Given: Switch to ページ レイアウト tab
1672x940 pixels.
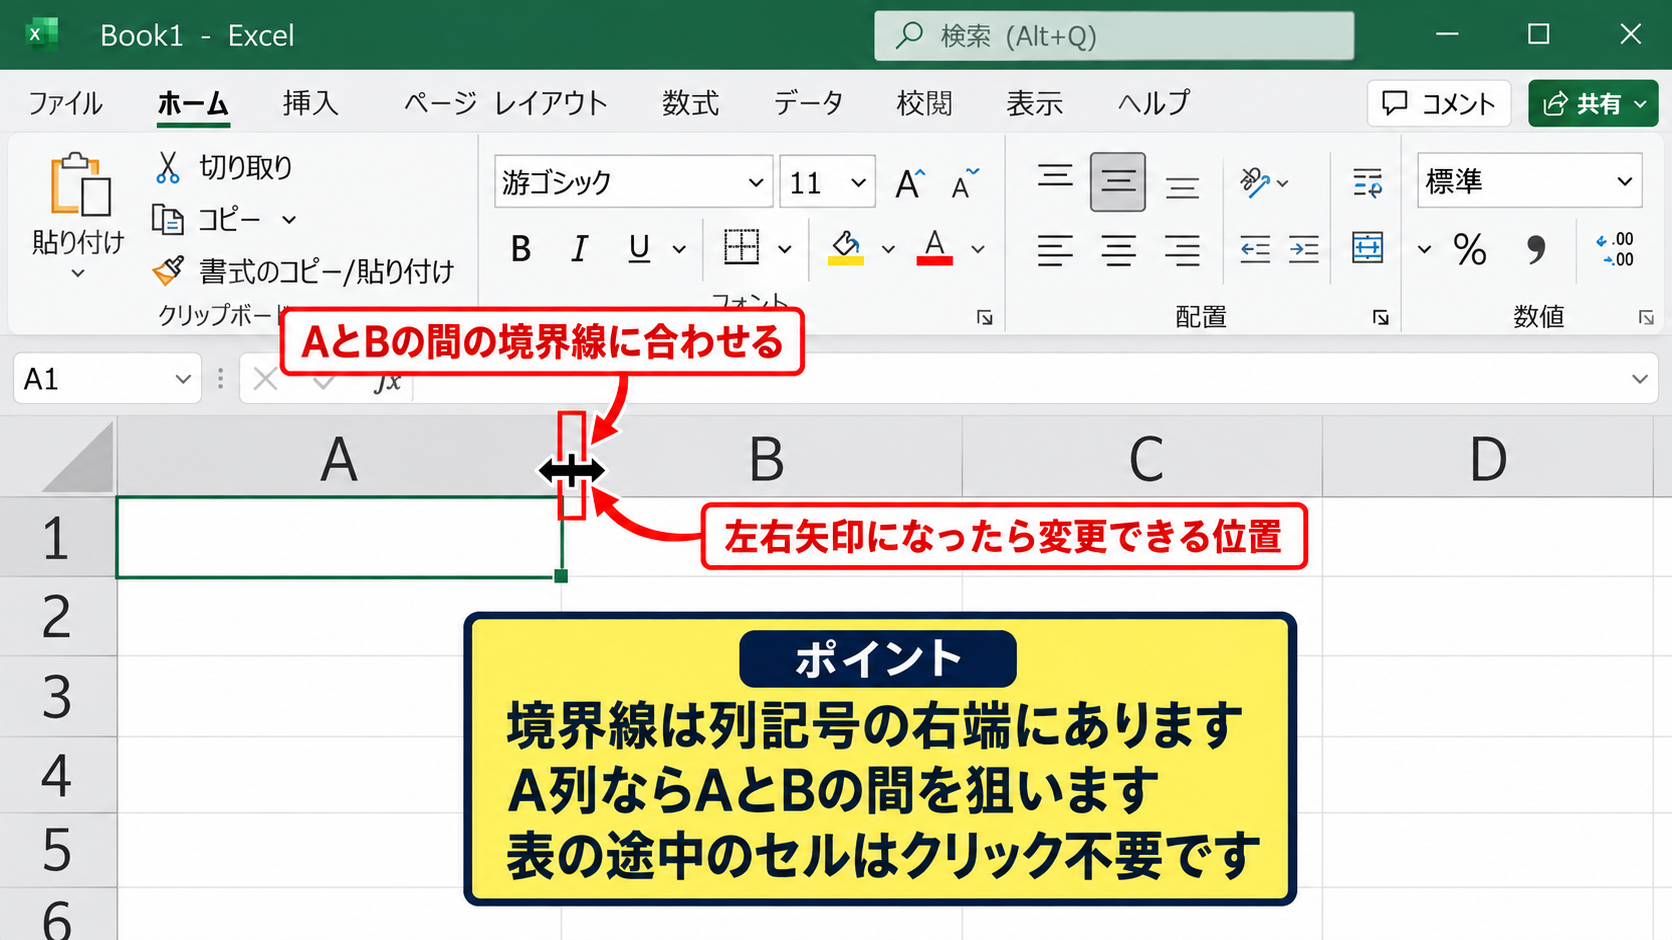Looking at the screenshot, I should [506, 103].
